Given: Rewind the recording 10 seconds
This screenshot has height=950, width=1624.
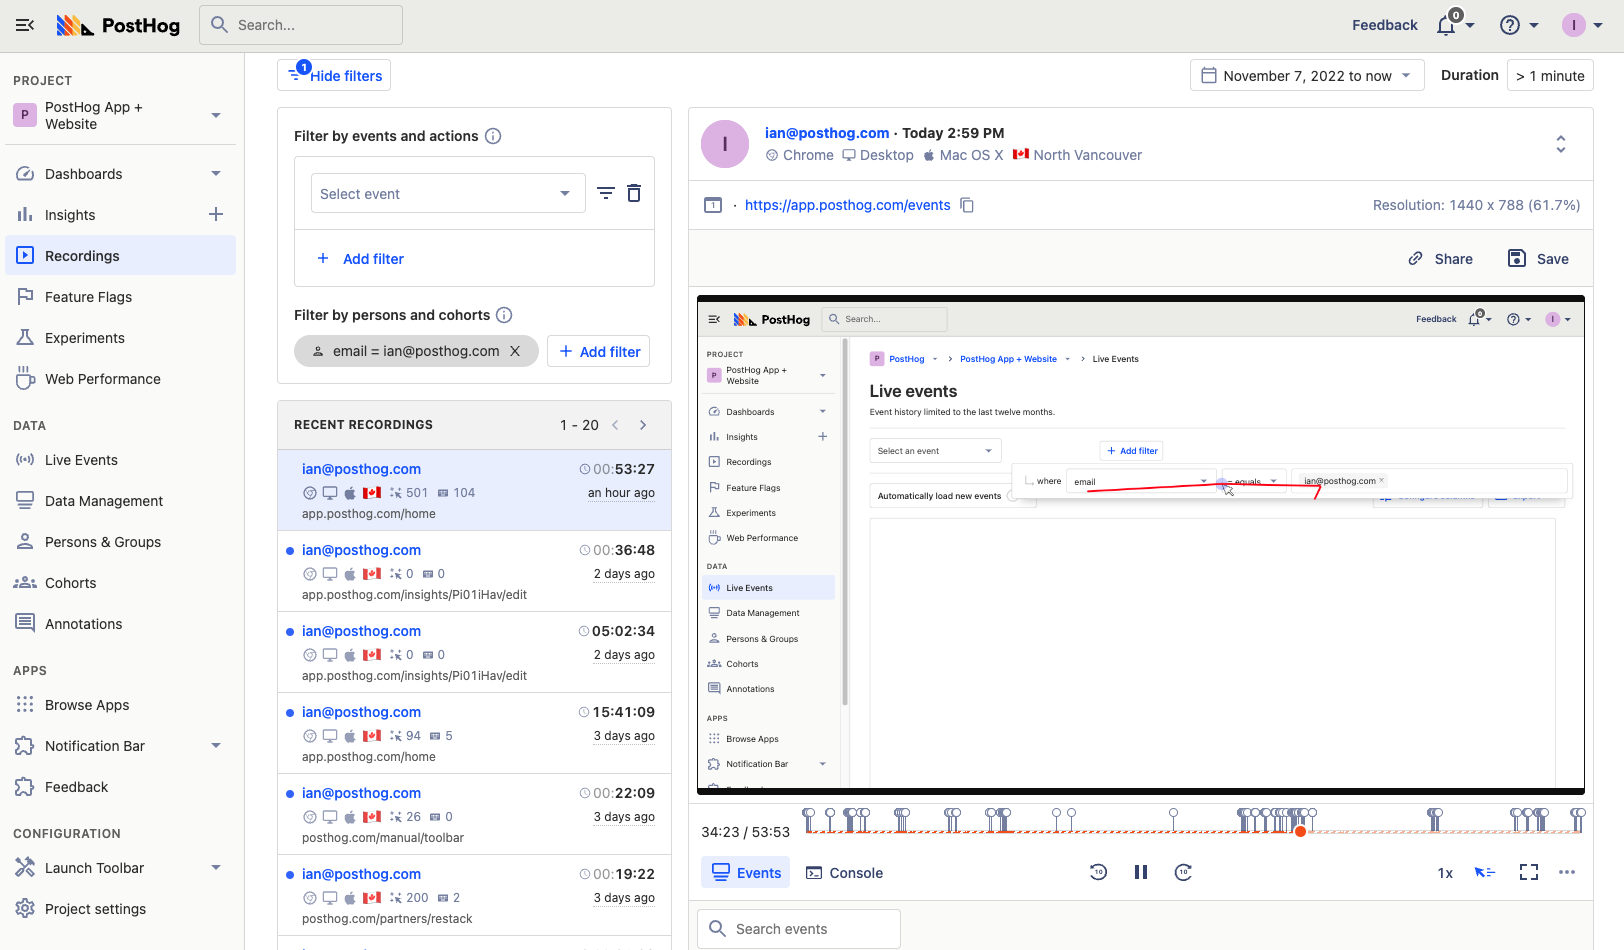Looking at the screenshot, I should click(x=1098, y=873).
